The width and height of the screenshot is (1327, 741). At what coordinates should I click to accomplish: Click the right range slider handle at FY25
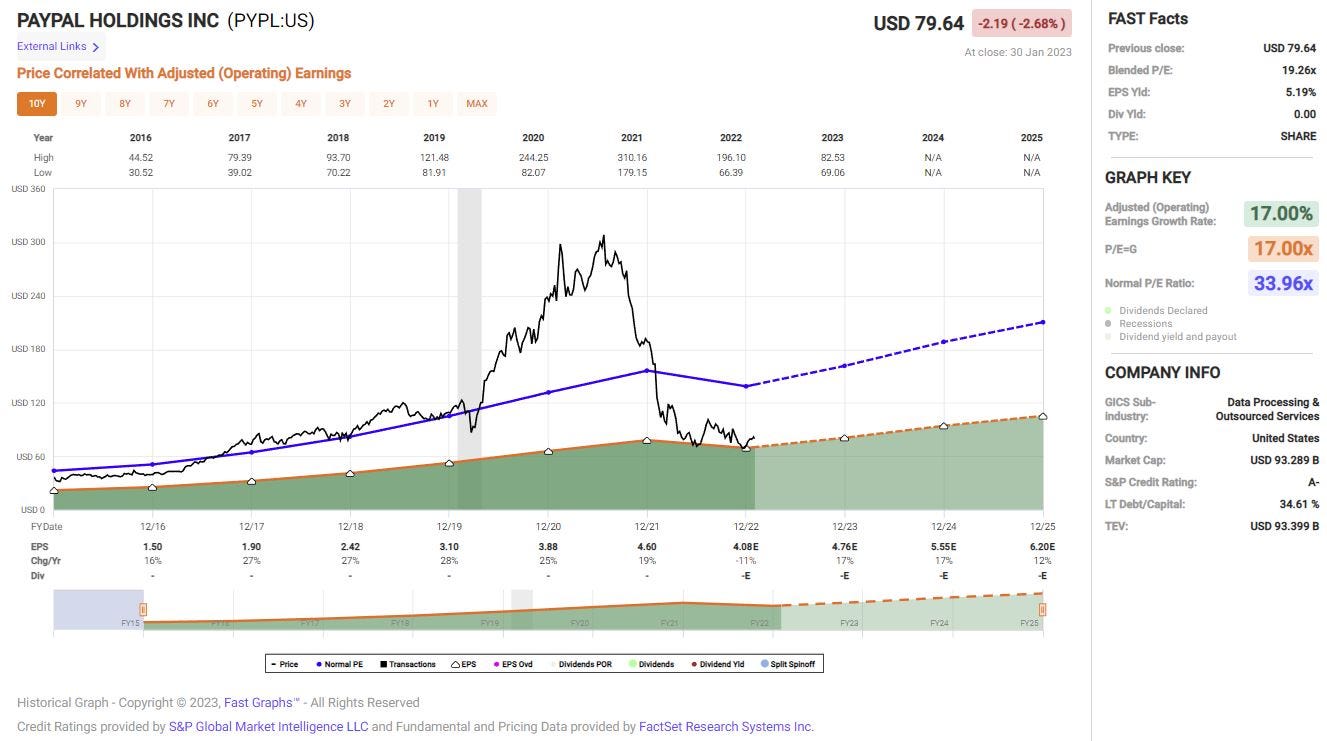click(1042, 609)
